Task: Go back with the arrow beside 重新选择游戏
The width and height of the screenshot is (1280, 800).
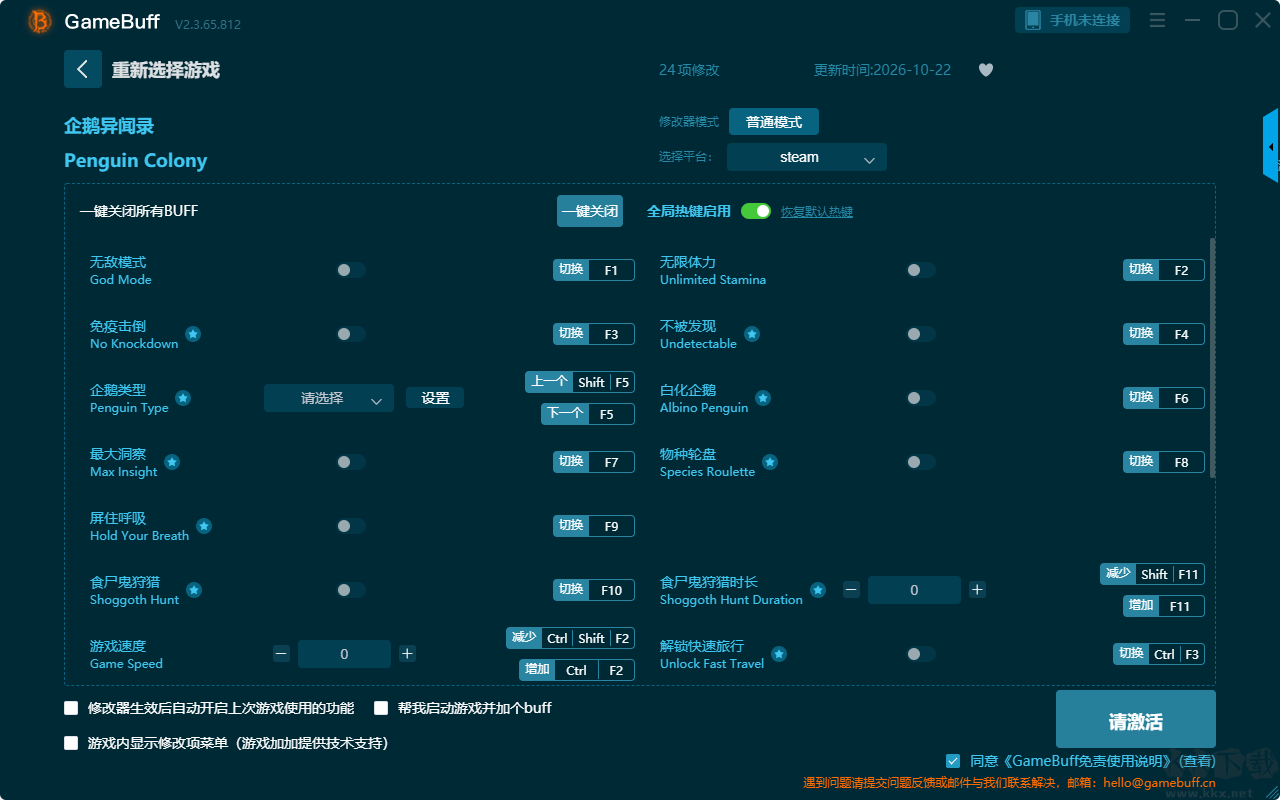Action: click(x=83, y=69)
